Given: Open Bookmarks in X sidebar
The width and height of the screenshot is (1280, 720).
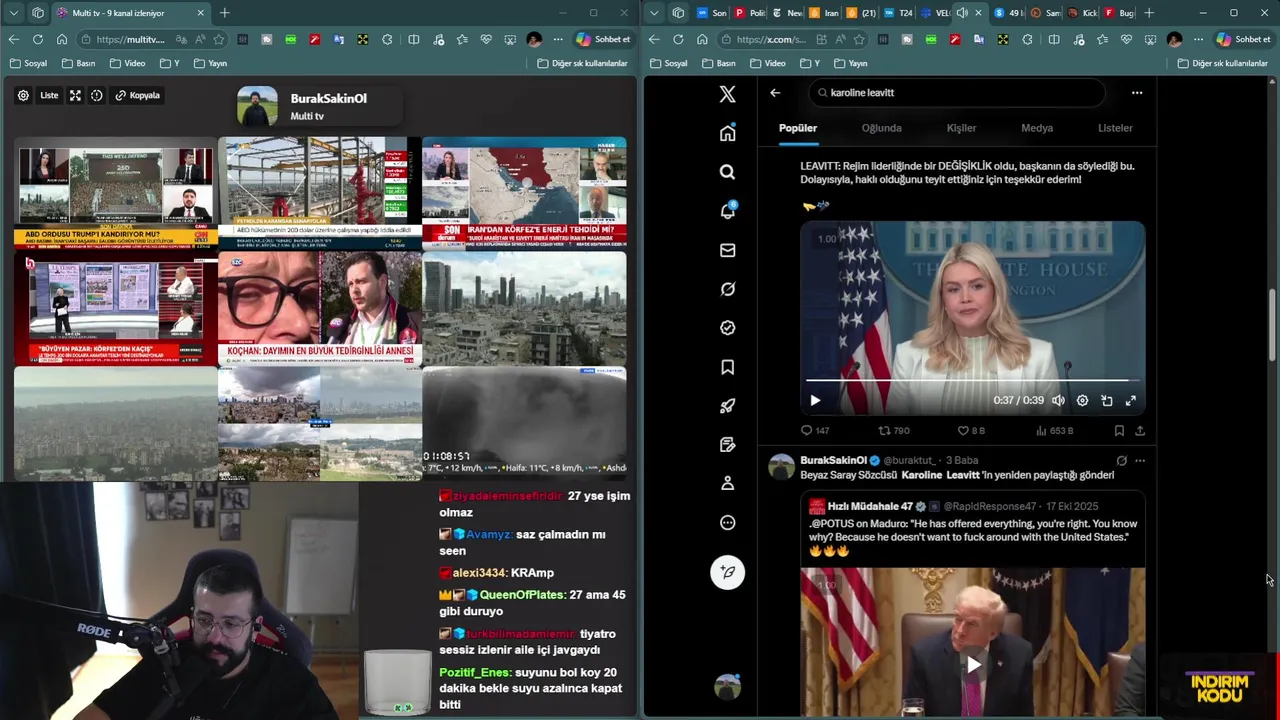Looking at the screenshot, I should pos(727,367).
